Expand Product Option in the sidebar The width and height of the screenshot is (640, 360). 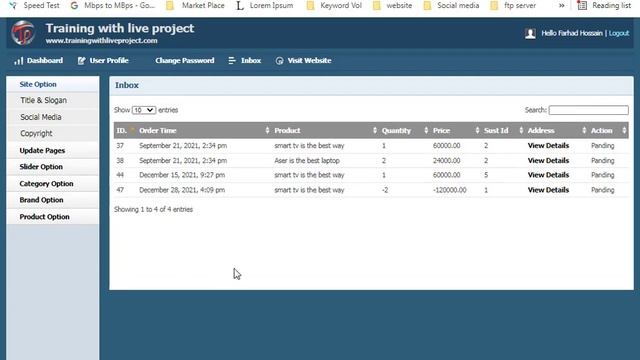click(x=53, y=217)
